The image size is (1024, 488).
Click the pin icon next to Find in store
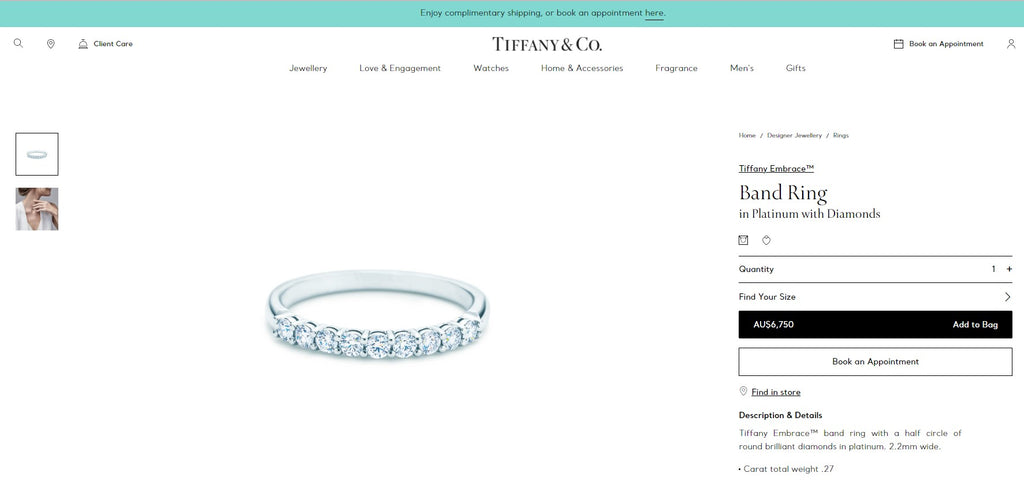[743, 391]
